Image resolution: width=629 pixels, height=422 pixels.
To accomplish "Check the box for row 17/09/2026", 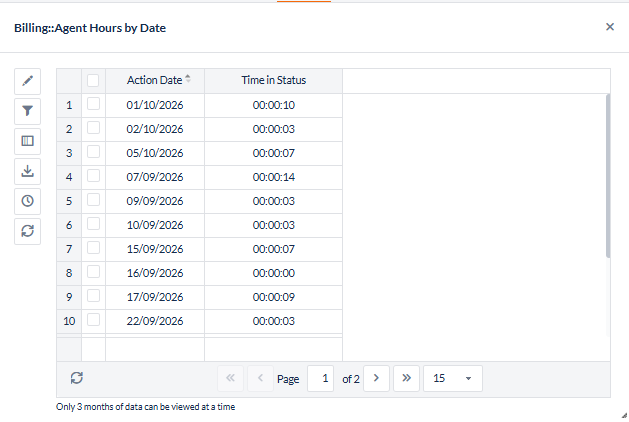I will click(x=93, y=296).
